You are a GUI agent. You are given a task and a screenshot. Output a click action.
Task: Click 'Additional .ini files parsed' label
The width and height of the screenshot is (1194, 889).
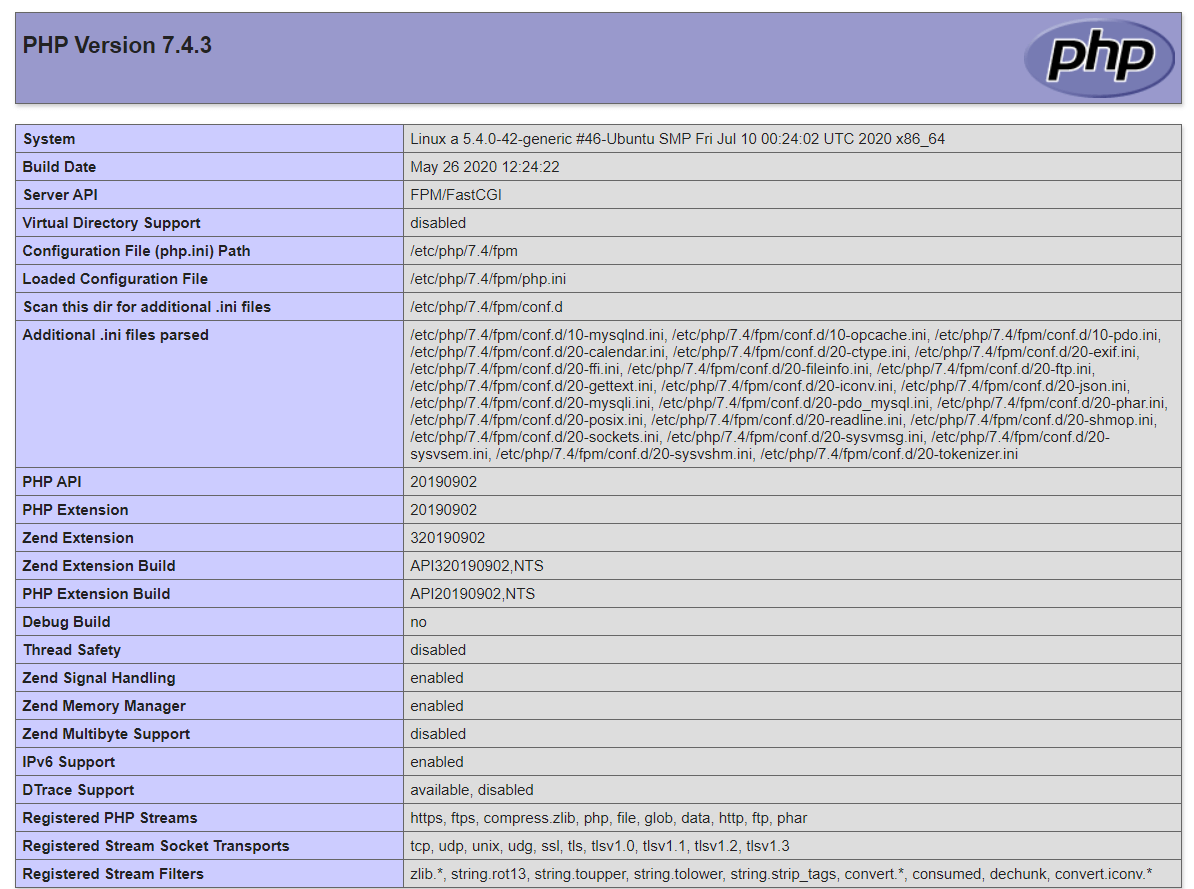(x=116, y=335)
